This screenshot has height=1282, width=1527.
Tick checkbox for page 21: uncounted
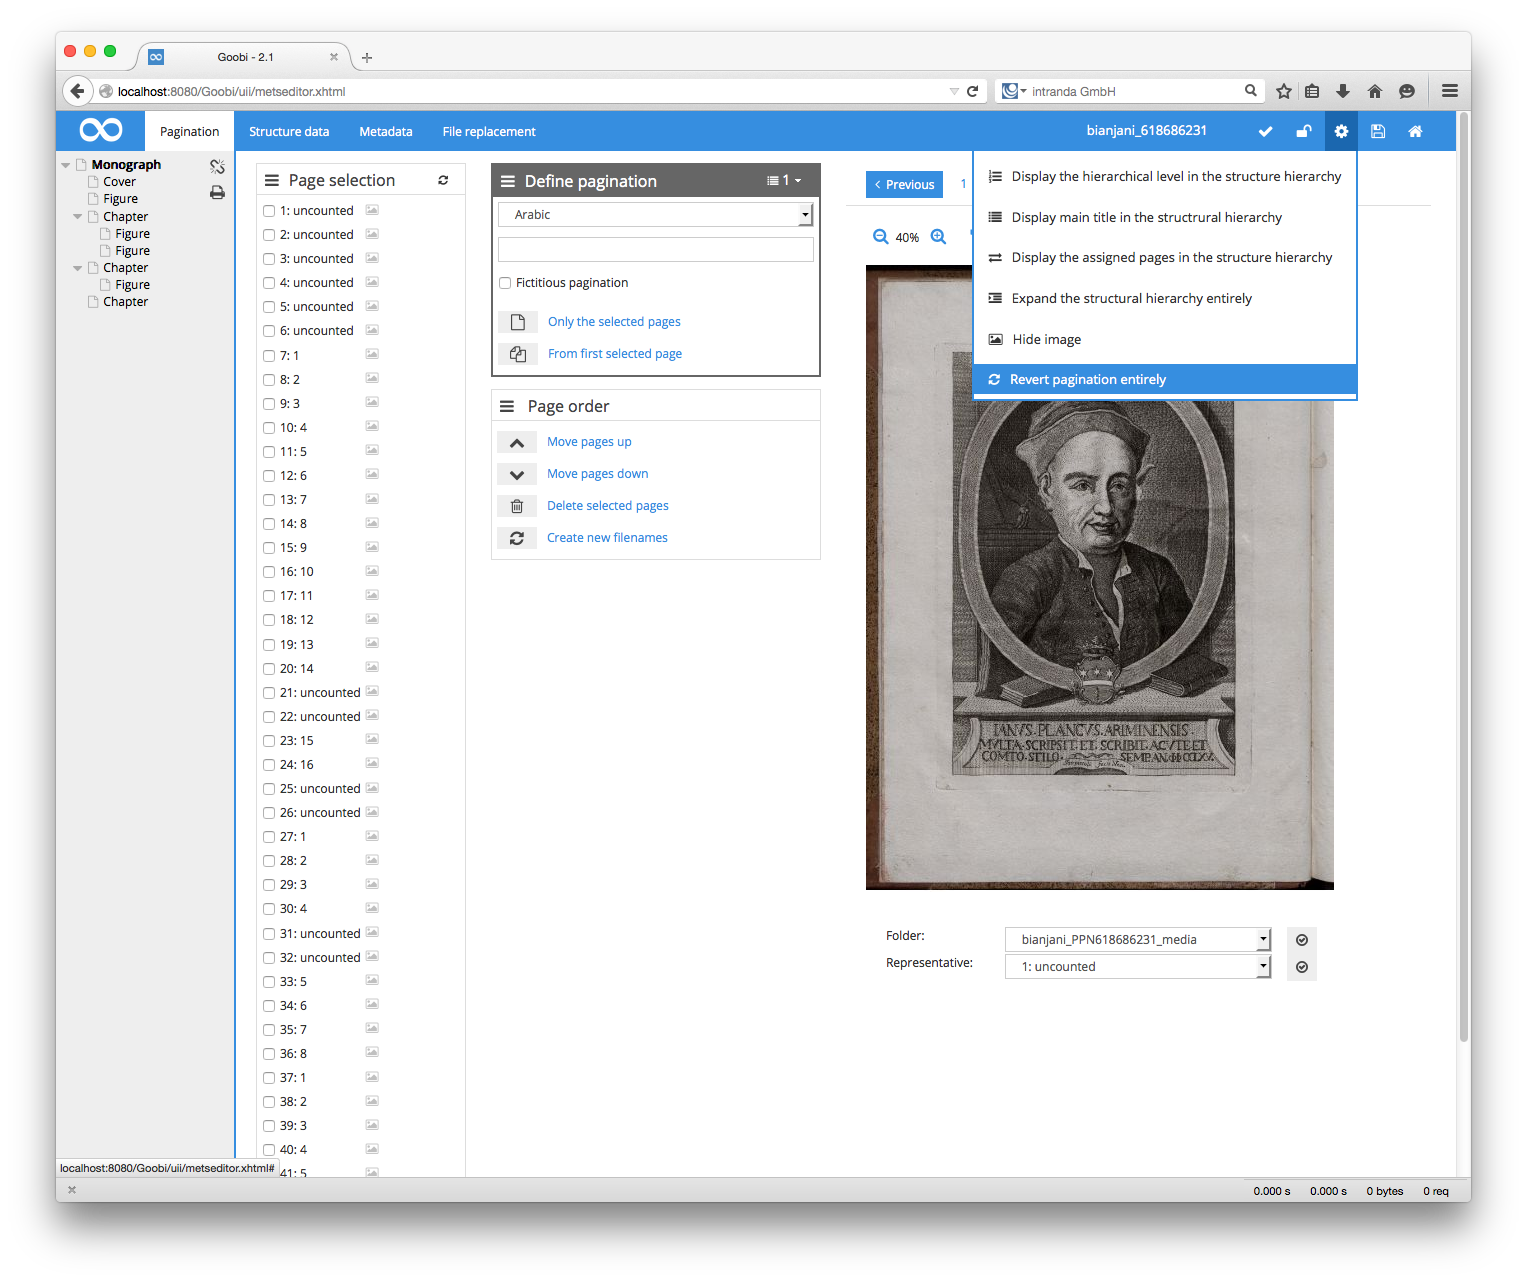click(269, 693)
